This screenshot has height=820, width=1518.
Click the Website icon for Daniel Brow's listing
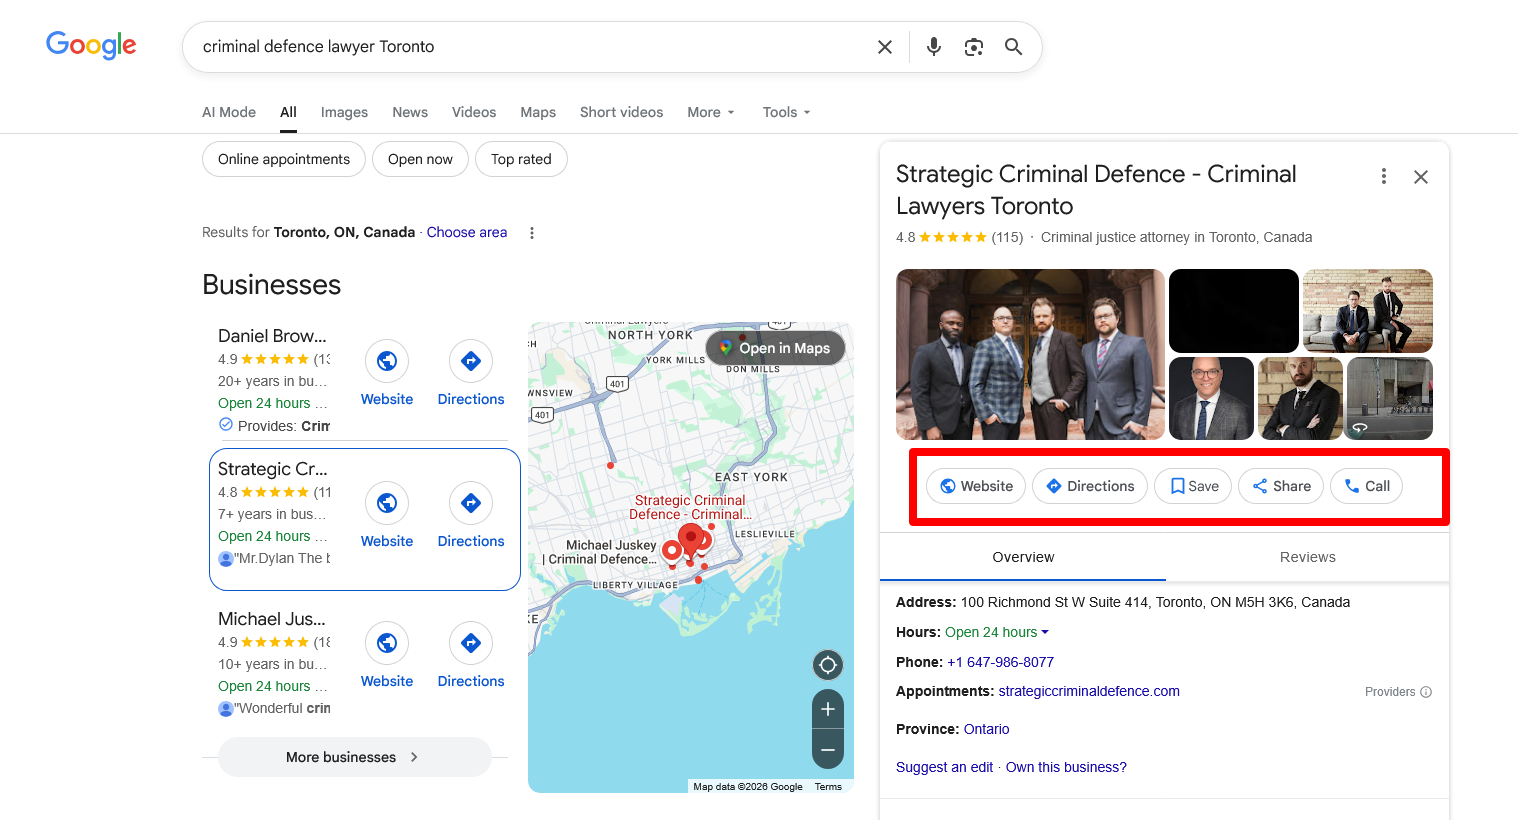coord(386,361)
